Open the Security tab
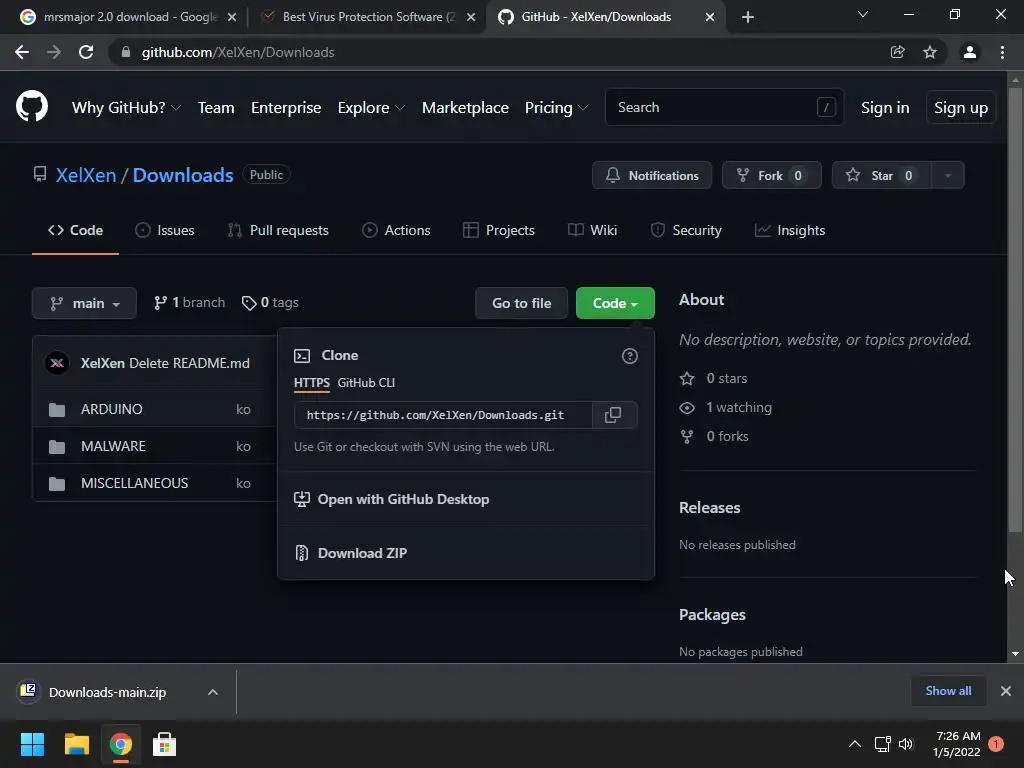Viewport: 1024px width, 768px height. coord(686,231)
